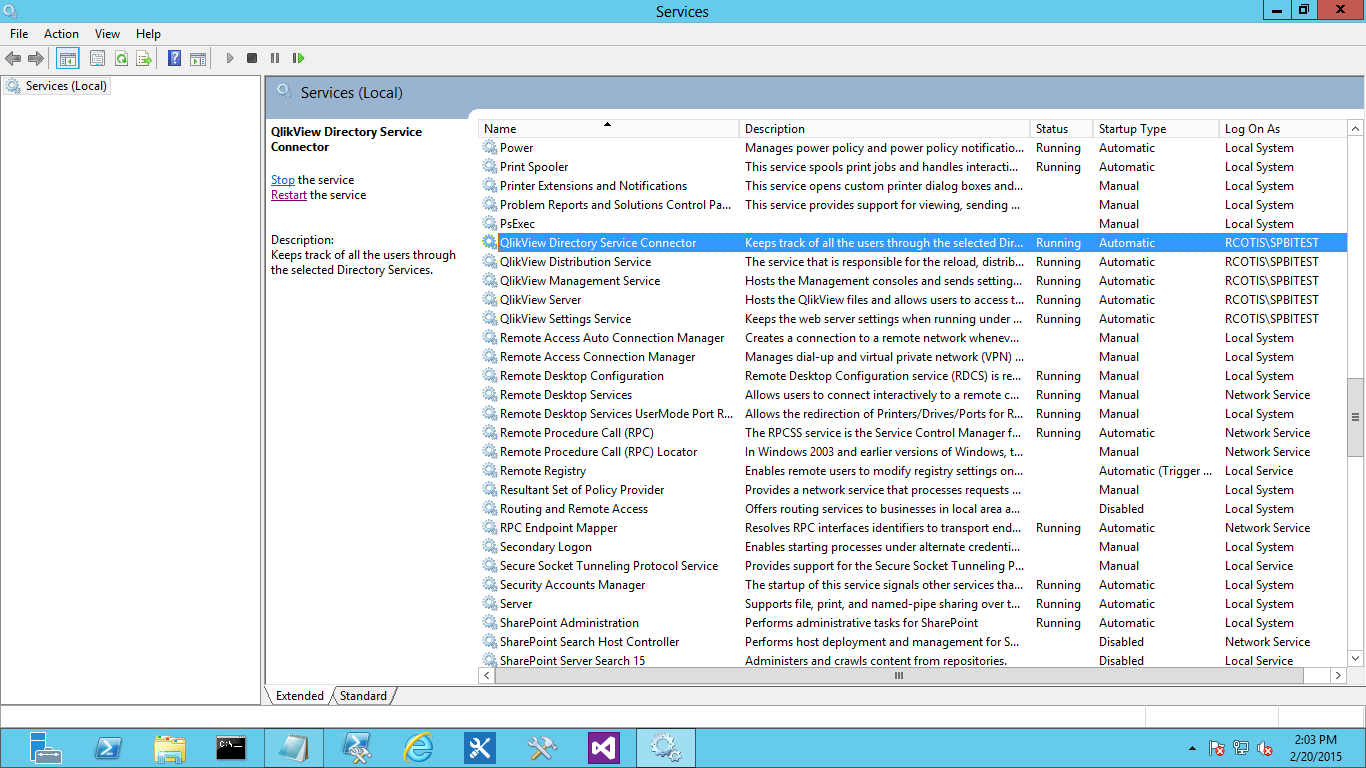Open Visual Studio from taskbar
The width and height of the screenshot is (1366, 768).
(x=604, y=748)
